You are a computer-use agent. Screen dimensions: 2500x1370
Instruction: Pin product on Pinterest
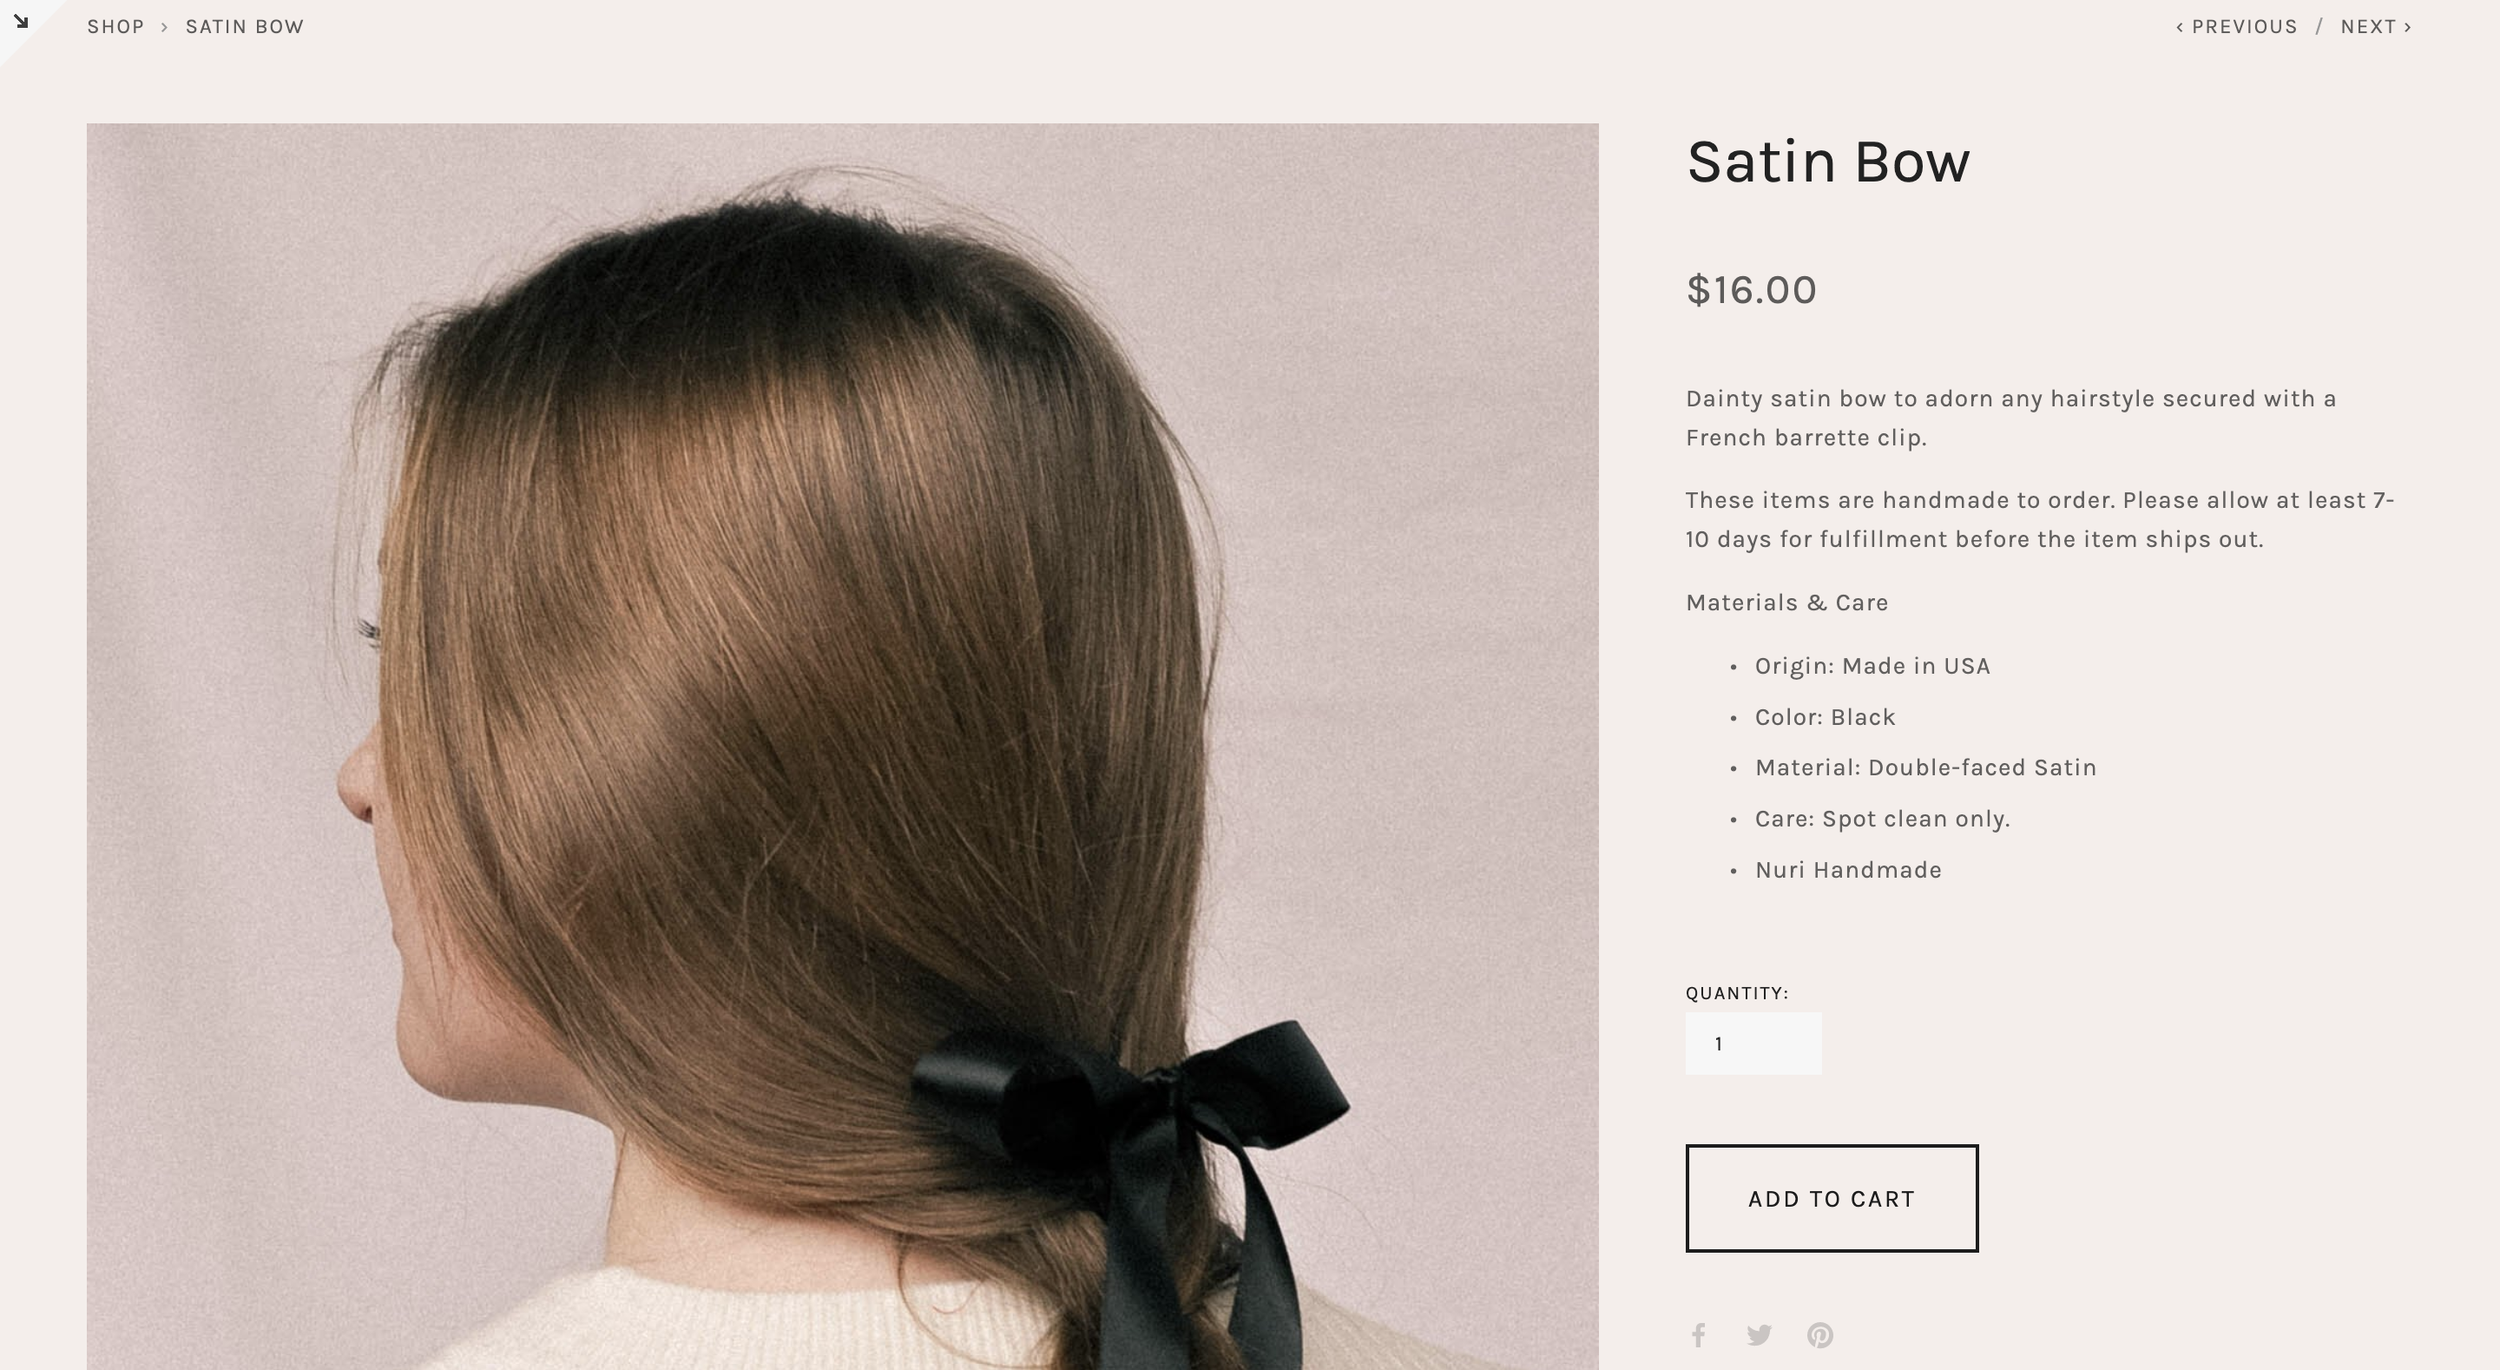(x=1820, y=1335)
